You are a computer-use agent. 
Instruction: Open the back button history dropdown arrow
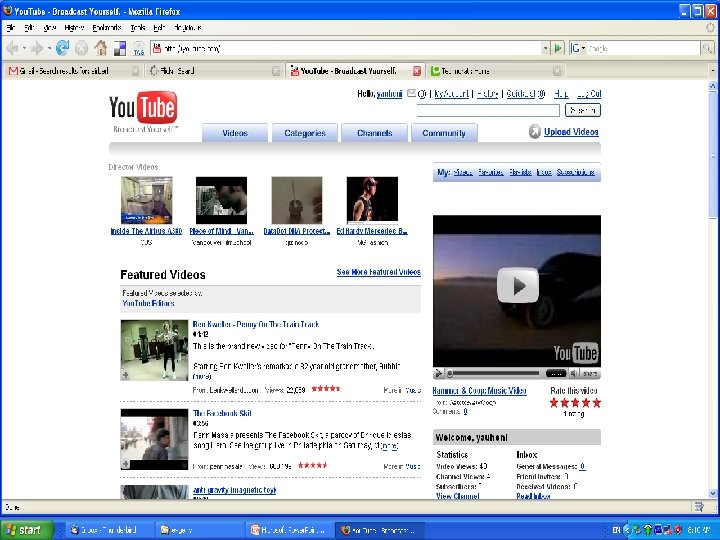pos(24,48)
